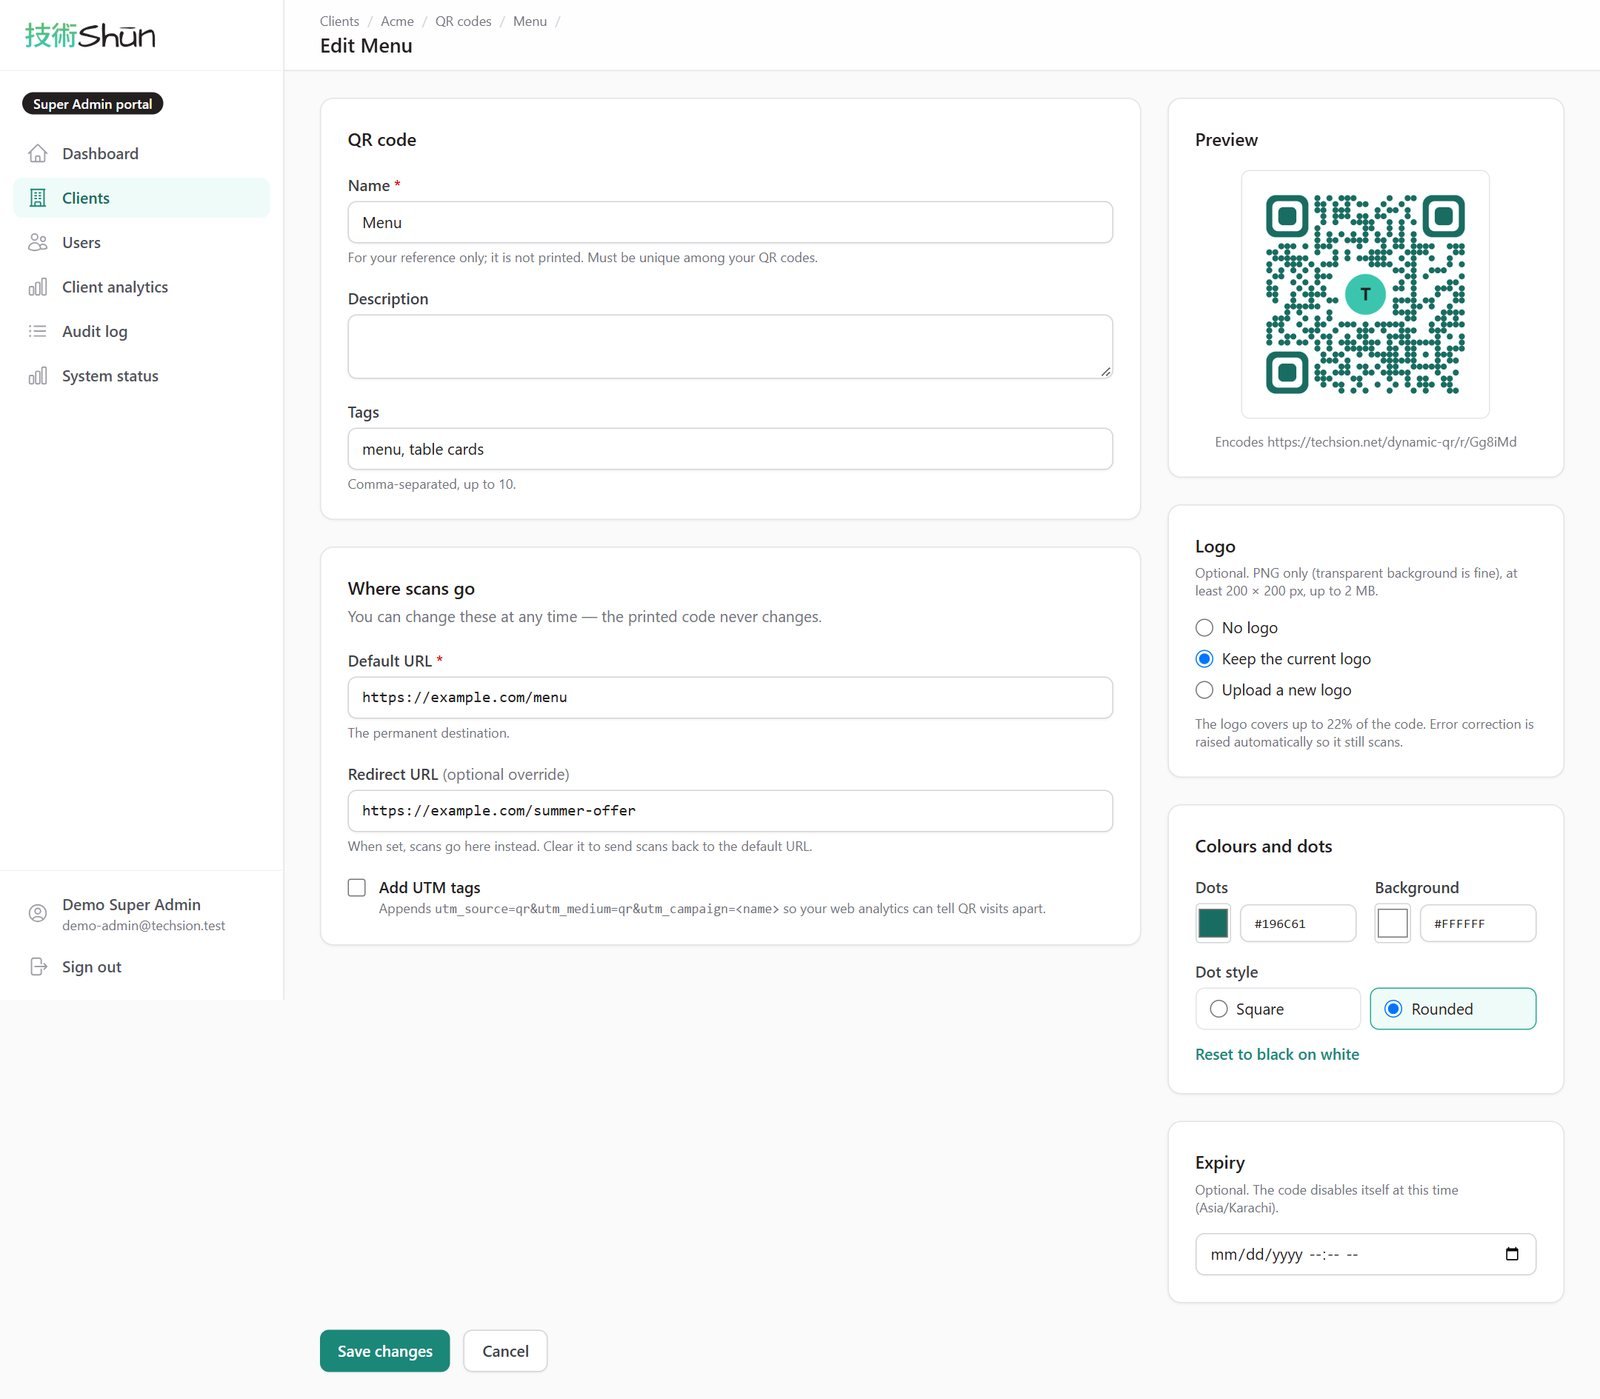This screenshot has width=1600, height=1399.
Task: Open the Expiry calendar picker icon
Action: click(1512, 1254)
